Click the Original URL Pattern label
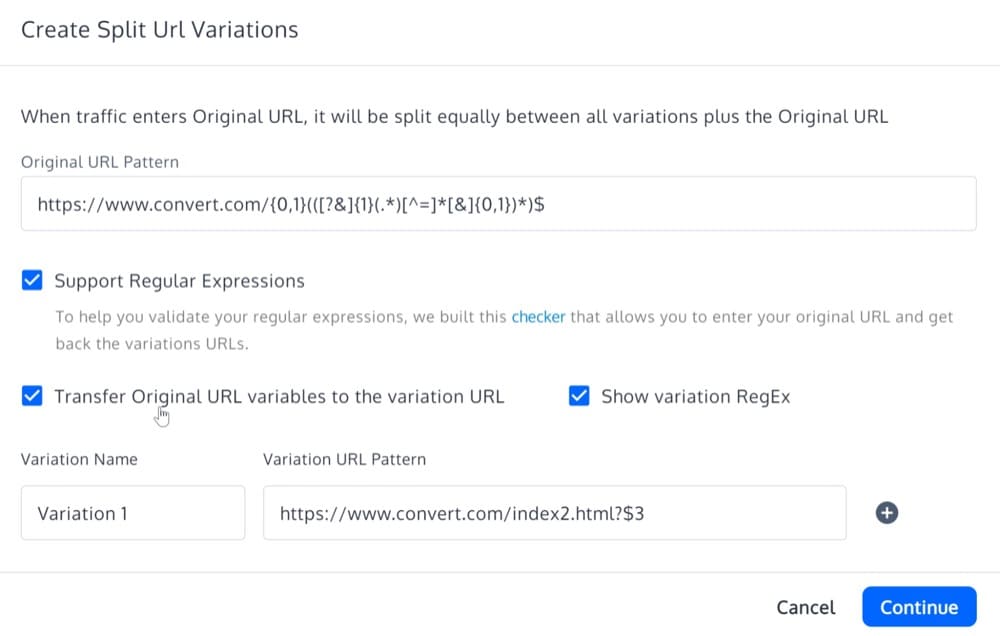 pyautogui.click(x=100, y=162)
